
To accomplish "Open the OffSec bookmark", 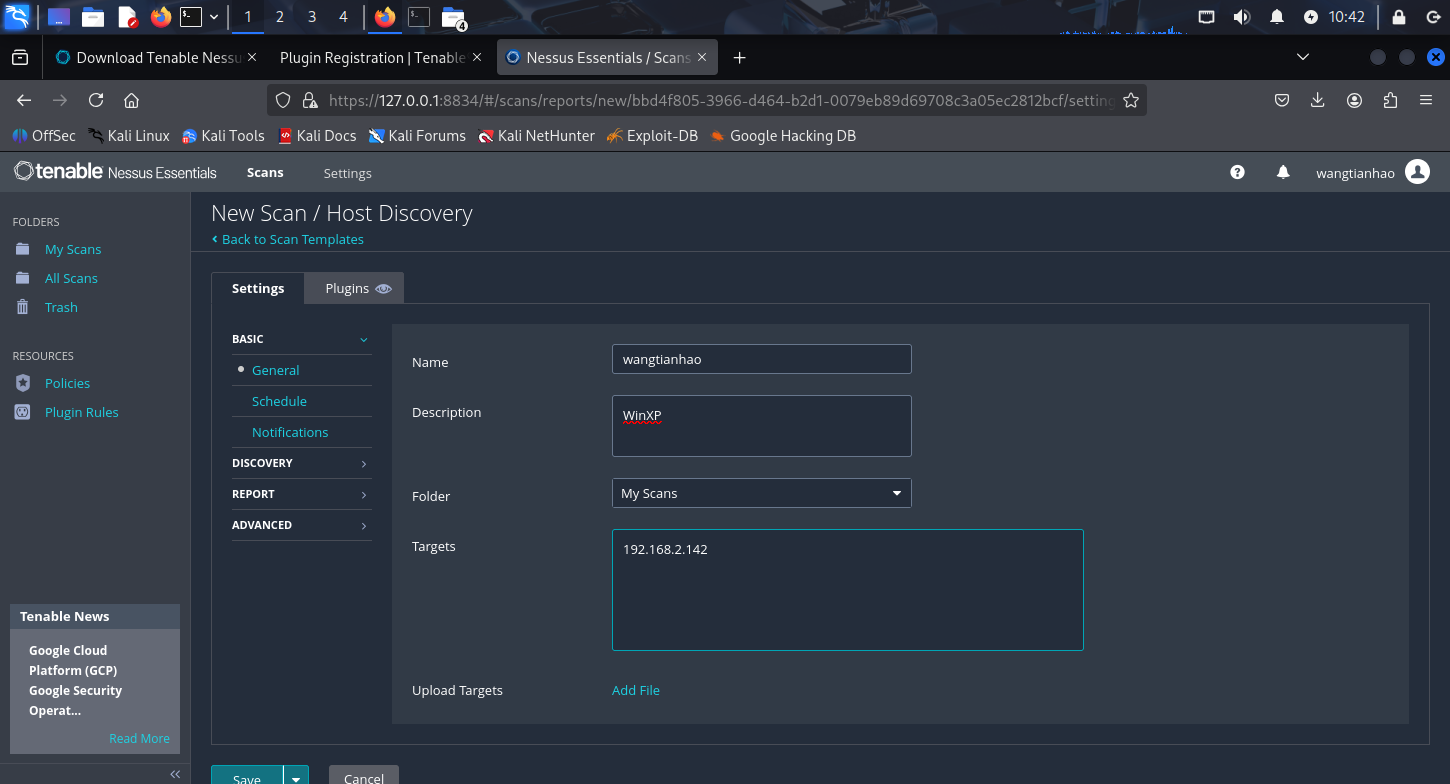I will 44,135.
